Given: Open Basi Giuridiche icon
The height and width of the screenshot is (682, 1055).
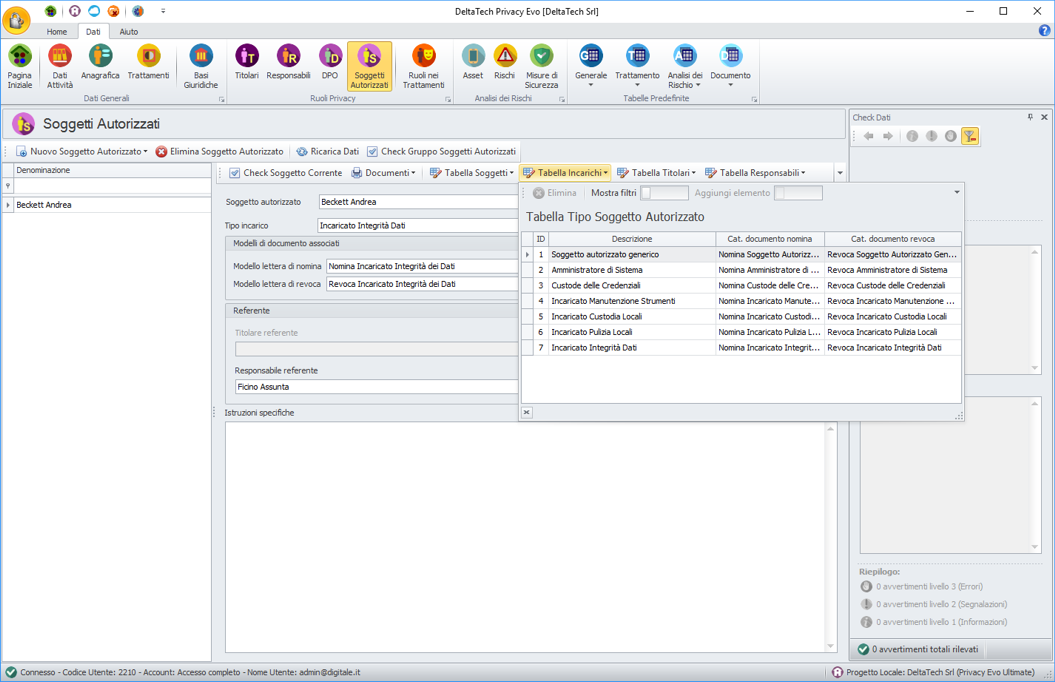Looking at the screenshot, I should pos(201,67).
